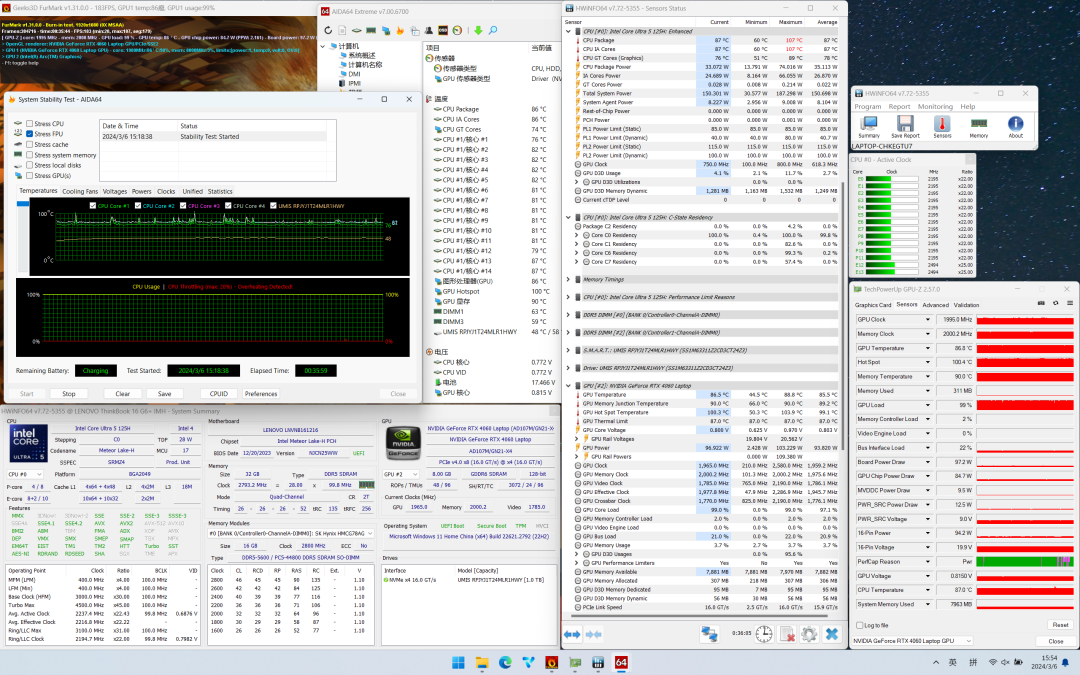Screen dimensions: 1080x675
Task: Click the blue X close sensors icon
Action: point(832,634)
